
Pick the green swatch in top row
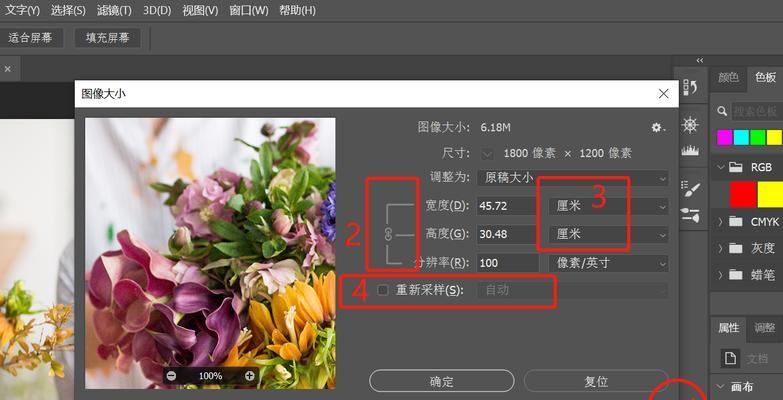coord(758,137)
